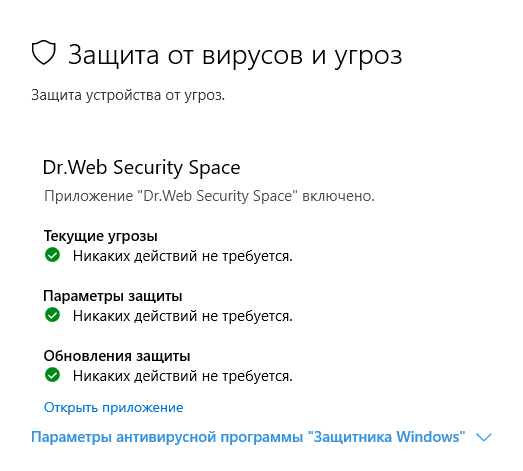This screenshot has width=523, height=471.
Task: Open Параметры антивирусной программы "Защитника Windows" link
Action: 248,437
